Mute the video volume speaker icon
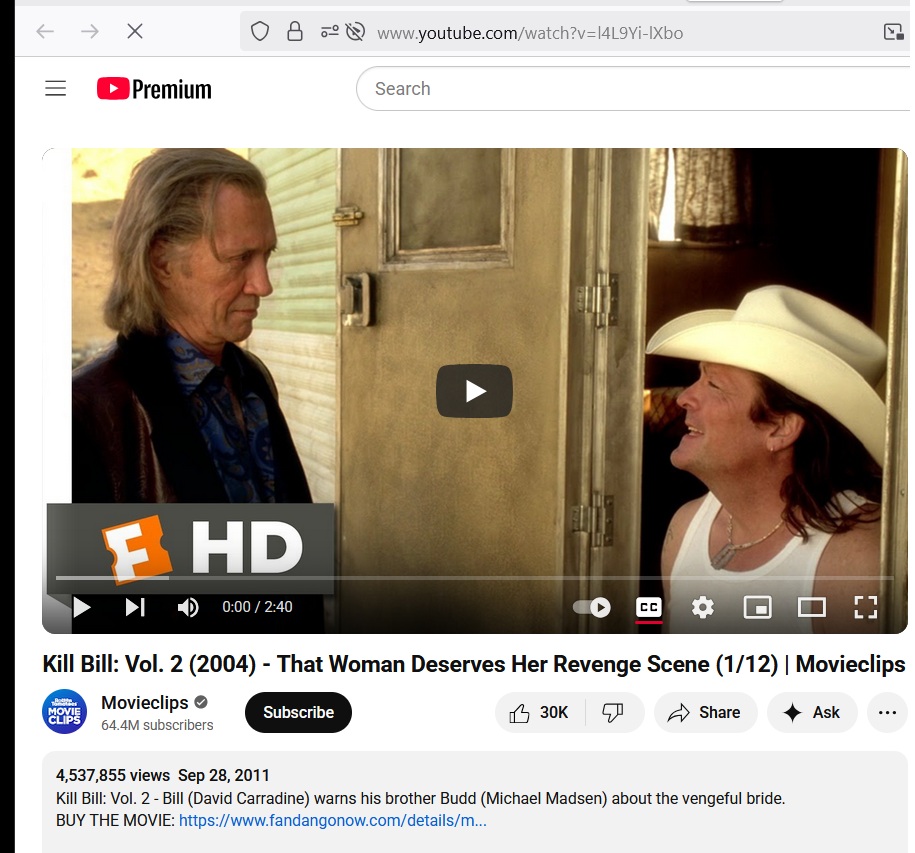Screen dimensions: 915x853 coord(188,607)
